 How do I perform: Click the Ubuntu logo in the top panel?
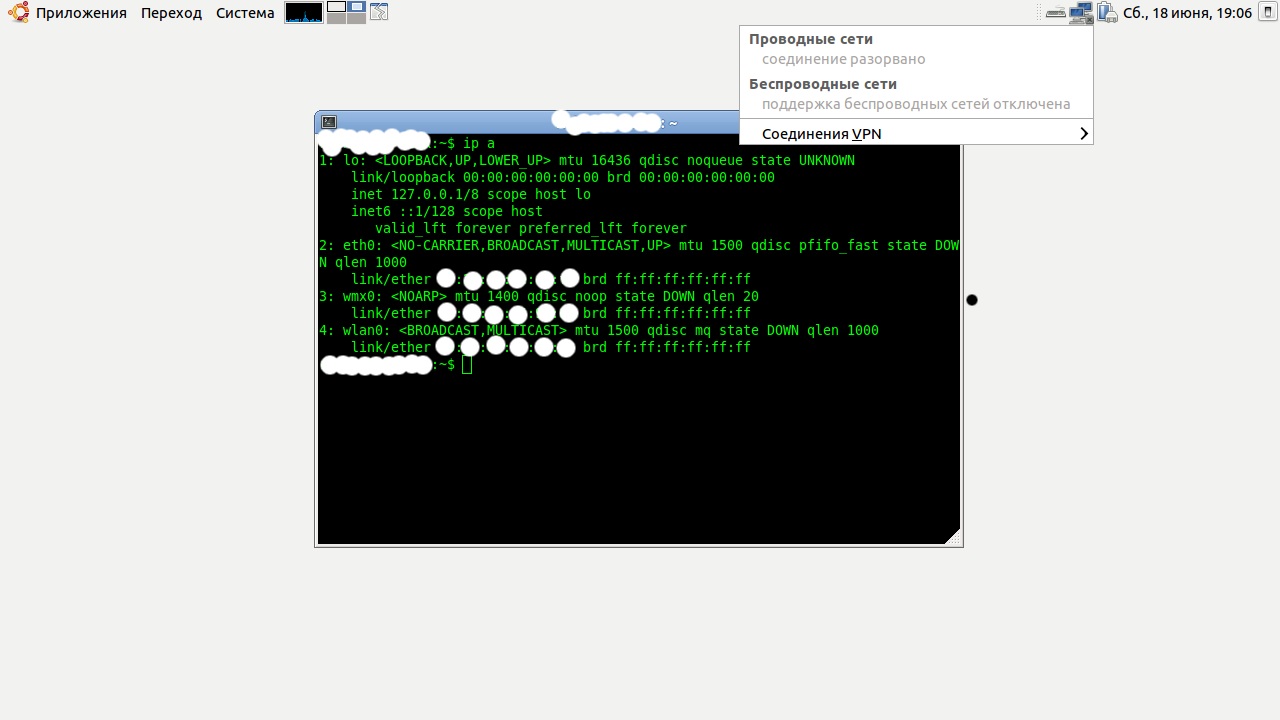point(18,13)
